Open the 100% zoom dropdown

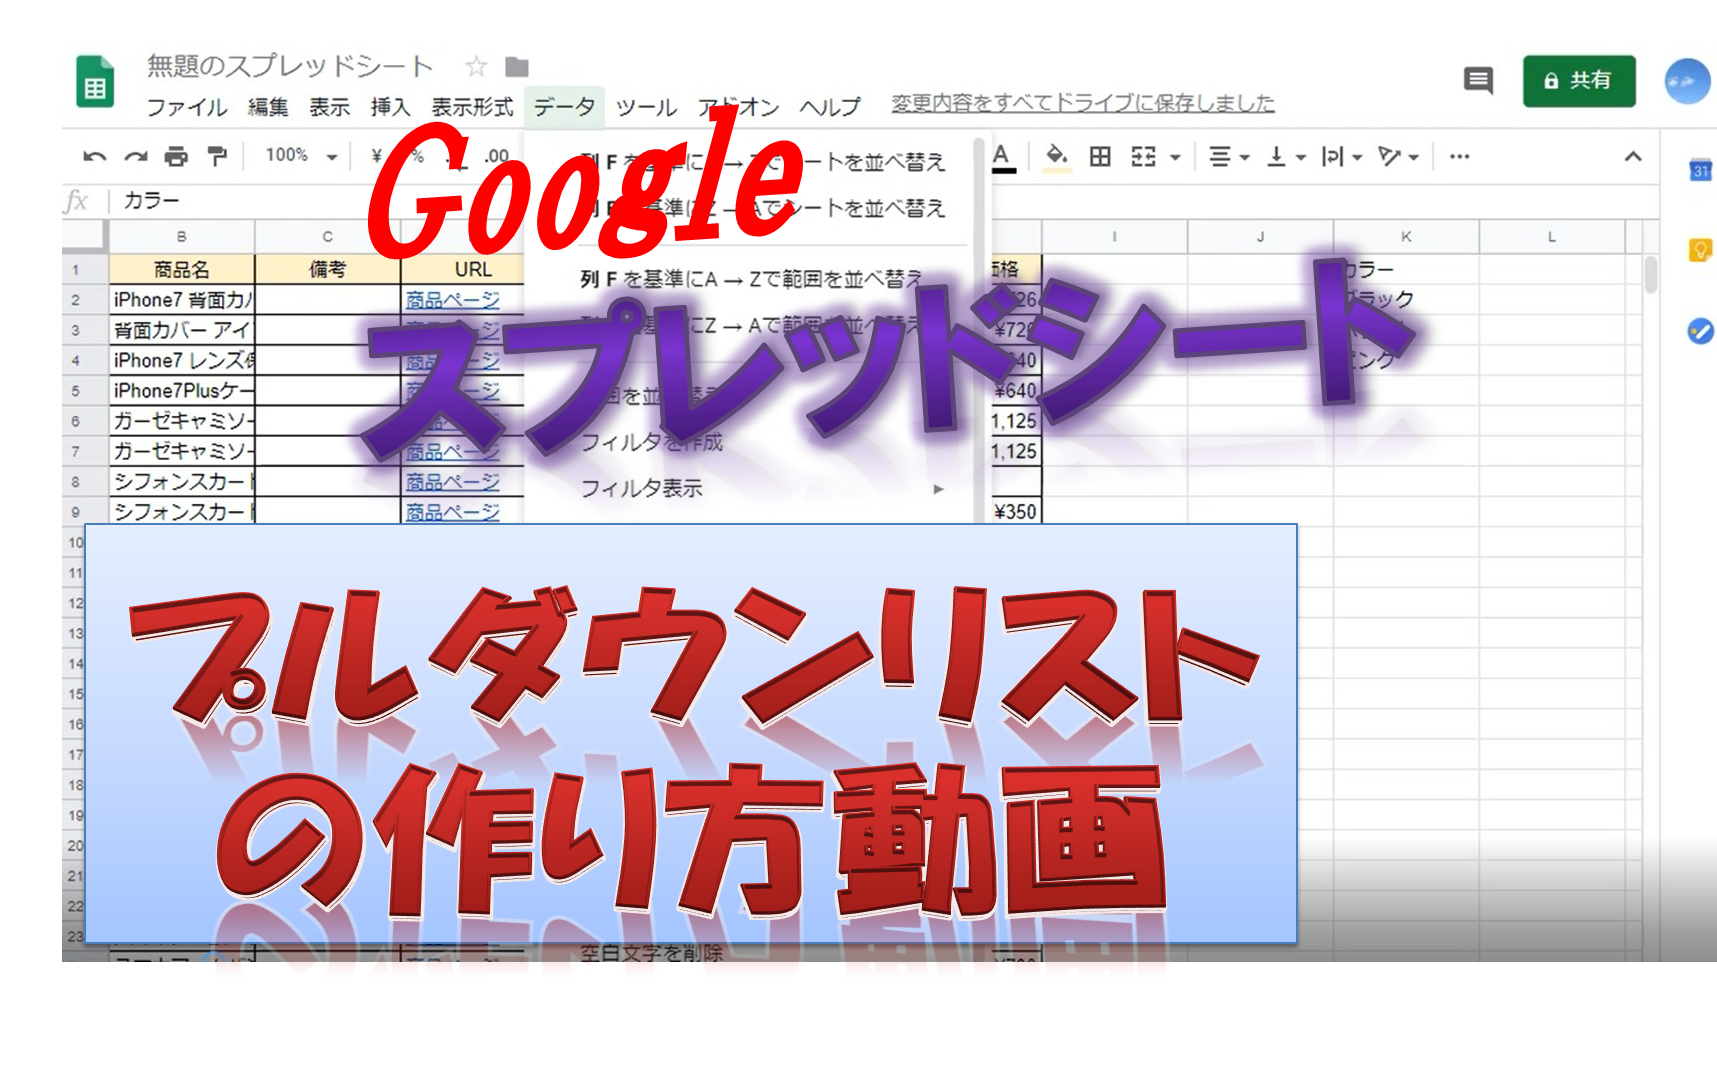pos(301,156)
